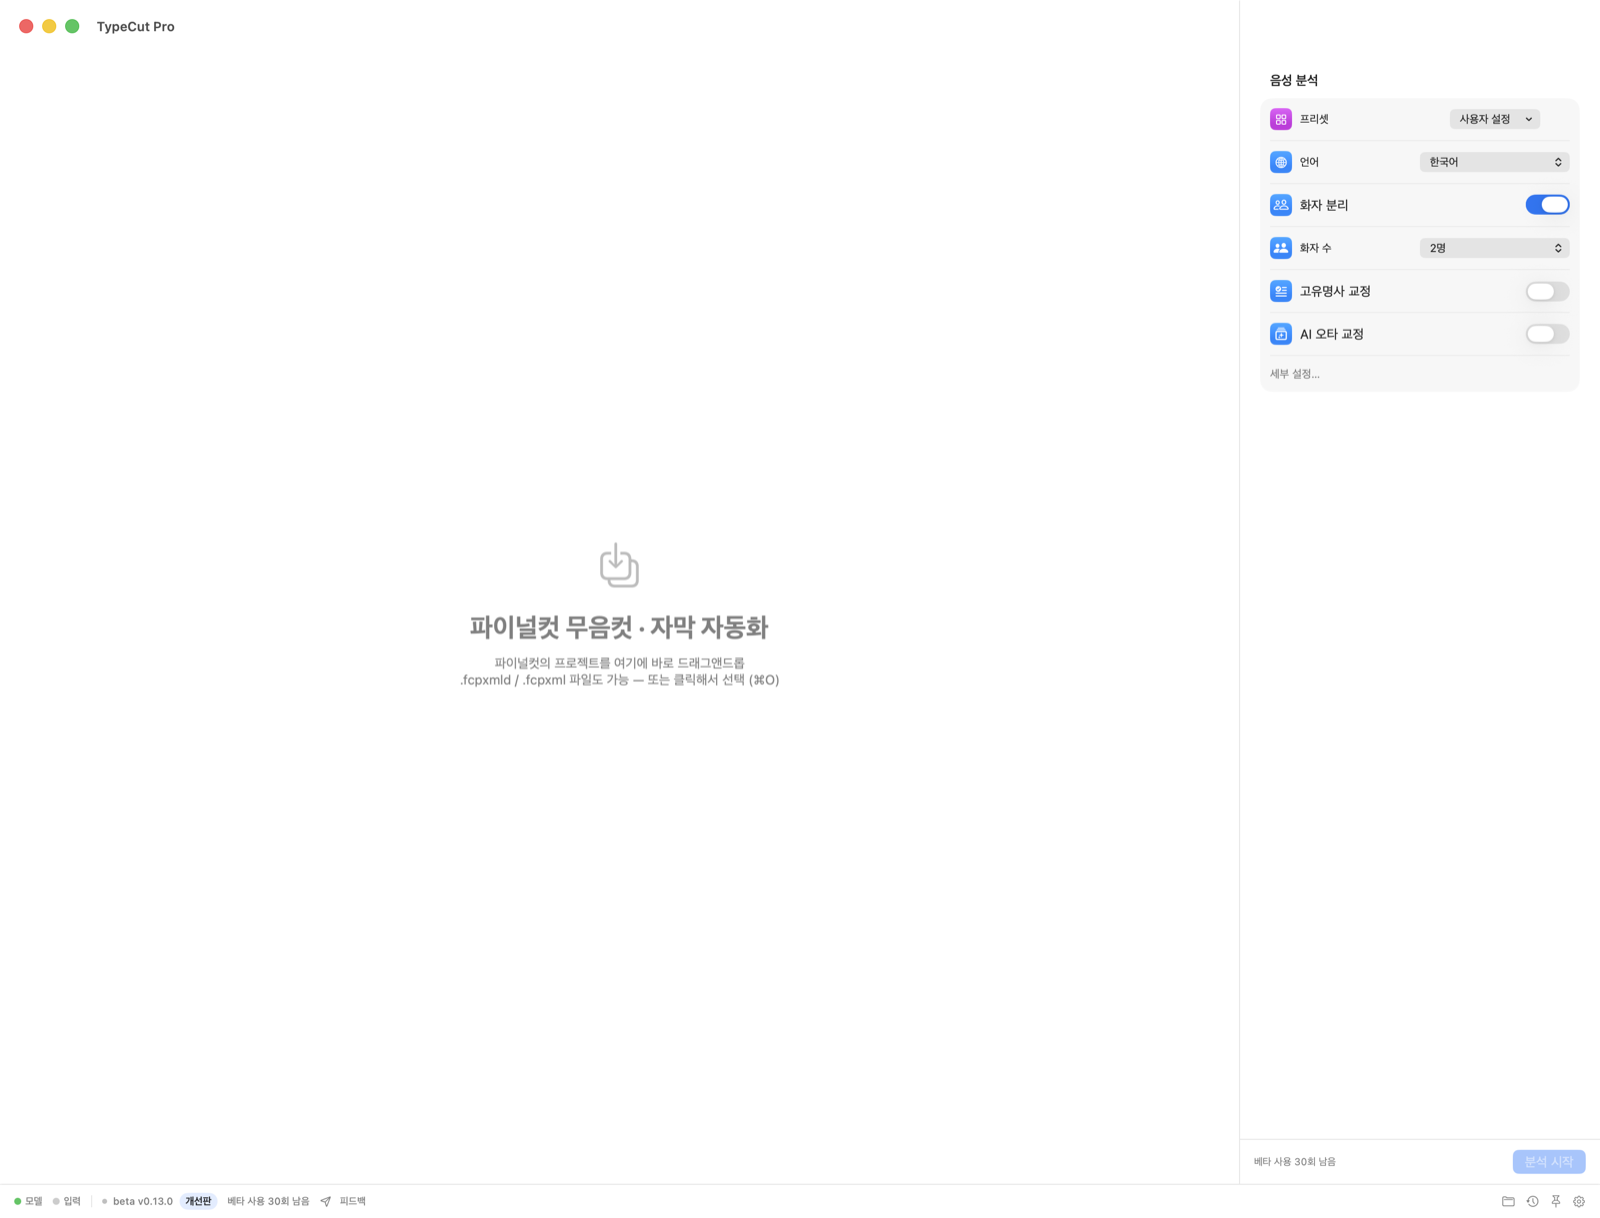Click 베타 사용 30회 남음 in status bar
The image size is (1600, 1218).
coord(268,1201)
